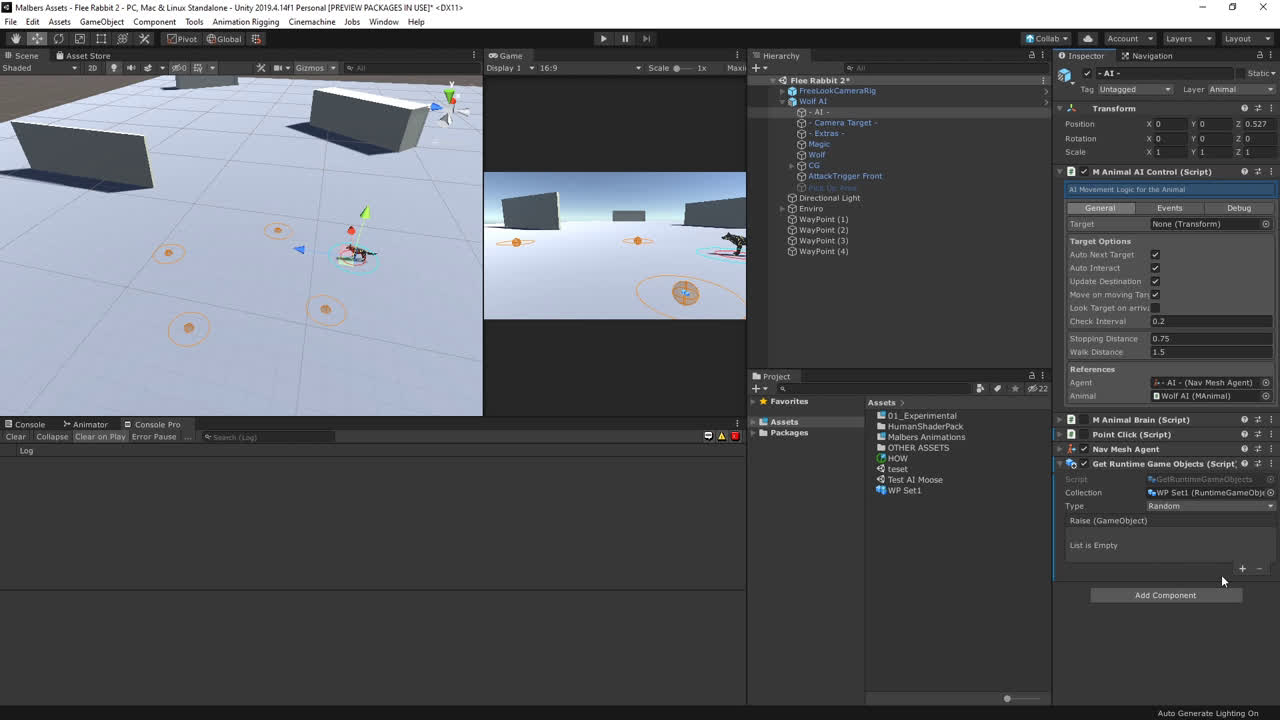Enable Look Target on arrival checkbox
1280x720 pixels.
click(x=1155, y=308)
